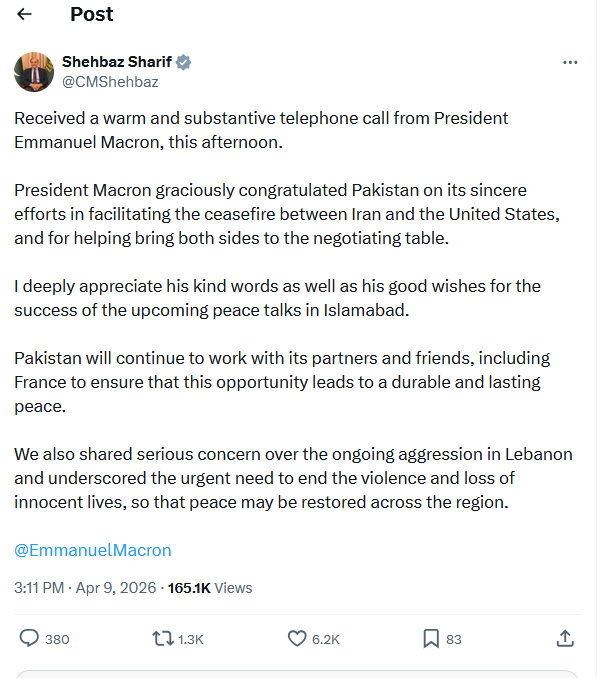The height and width of the screenshot is (678, 607).
Task: Click the 1.3K reposts count
Action: coord(190,639)
